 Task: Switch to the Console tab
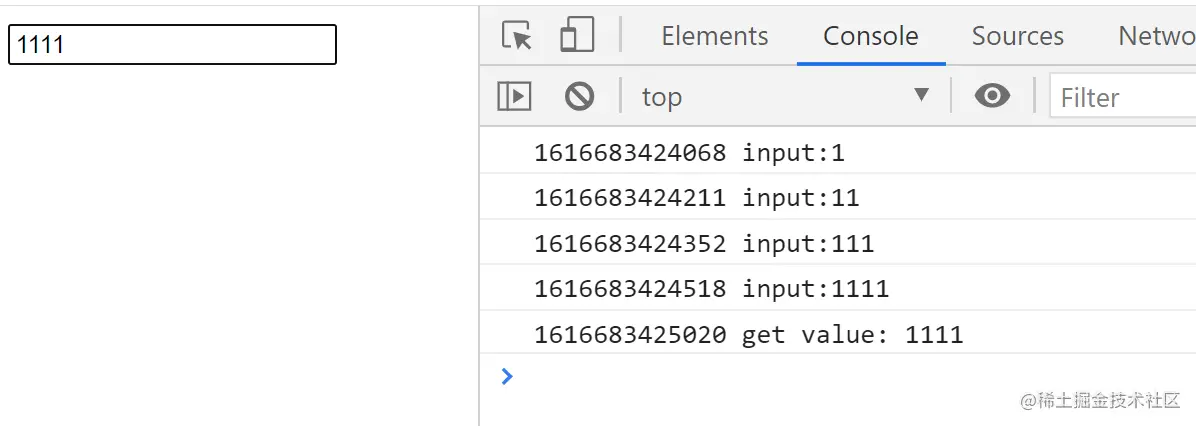[x=870, y=36]
